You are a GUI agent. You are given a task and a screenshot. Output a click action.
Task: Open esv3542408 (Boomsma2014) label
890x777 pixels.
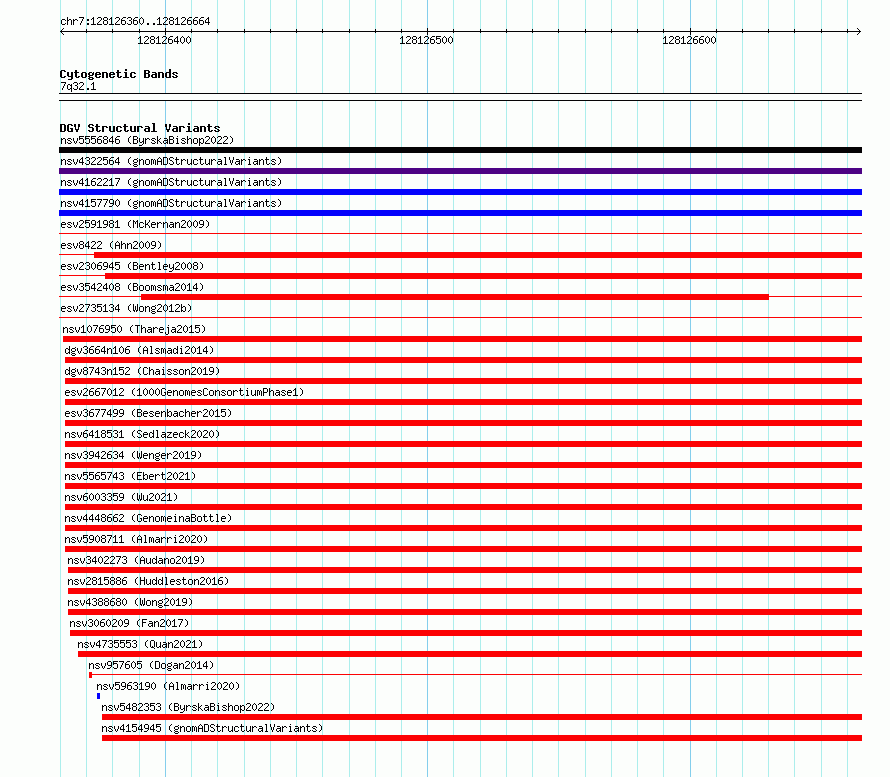pyautogui.click(x=132, y=287)
